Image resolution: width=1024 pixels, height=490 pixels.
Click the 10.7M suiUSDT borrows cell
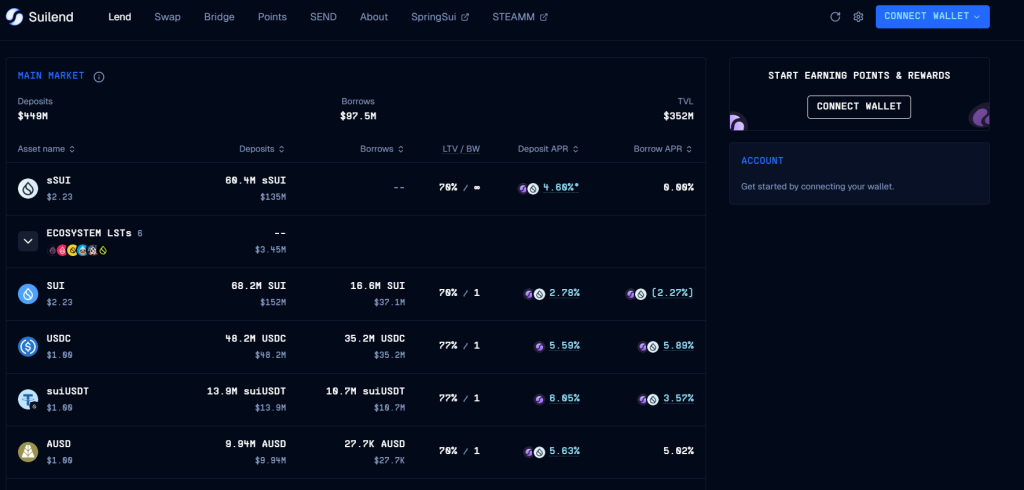365,391
